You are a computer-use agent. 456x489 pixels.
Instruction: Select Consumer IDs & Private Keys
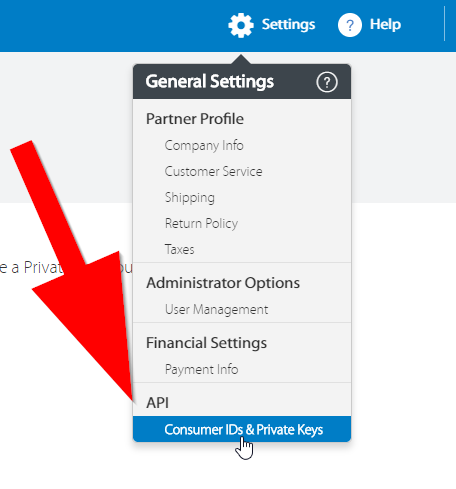[x=242, y=429]
